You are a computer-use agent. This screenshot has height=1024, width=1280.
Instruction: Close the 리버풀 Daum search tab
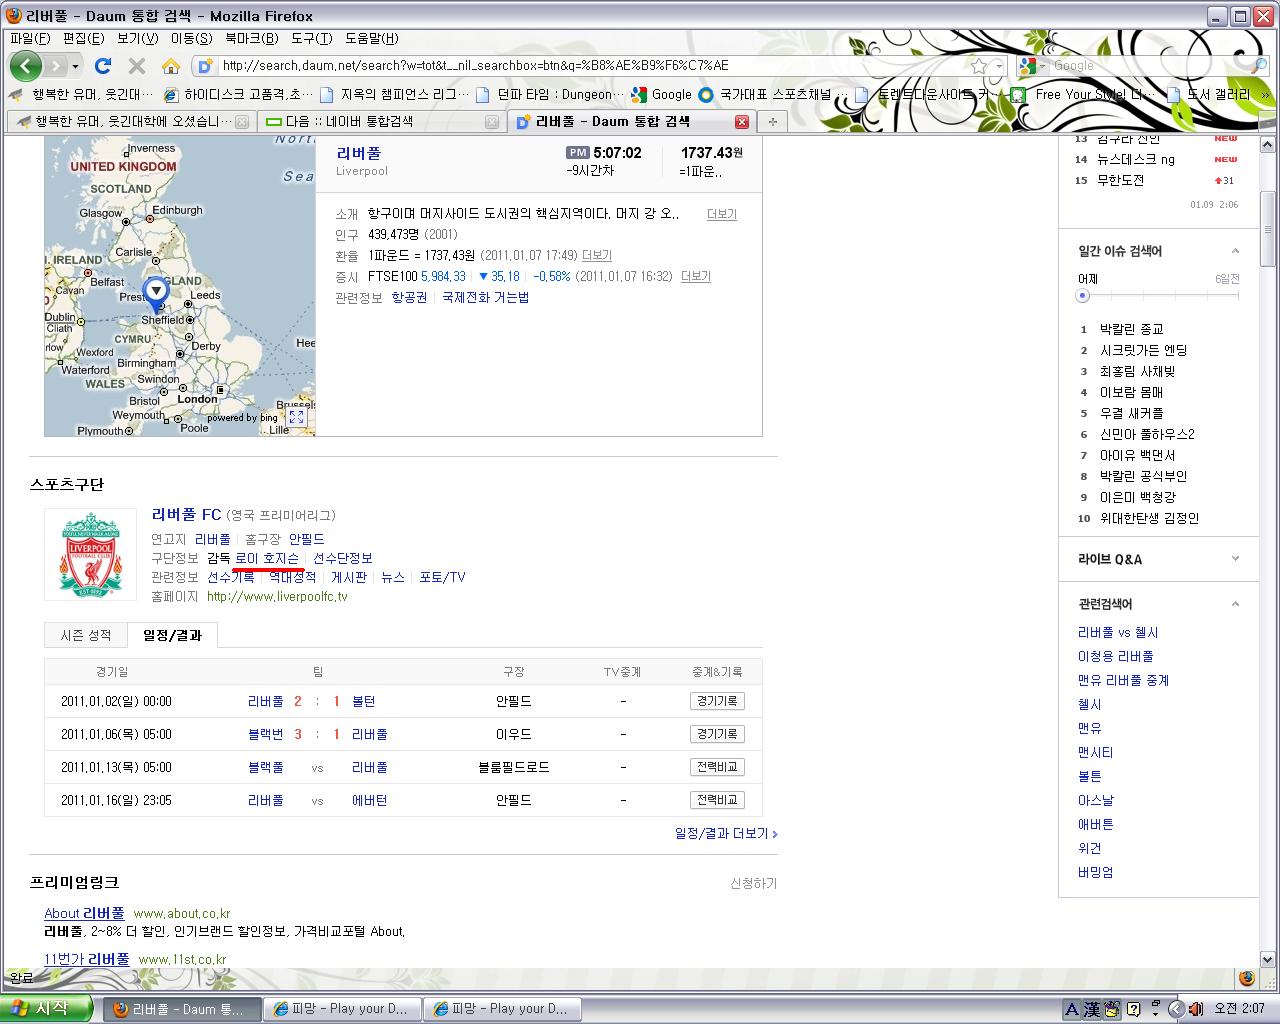(741, 122)
